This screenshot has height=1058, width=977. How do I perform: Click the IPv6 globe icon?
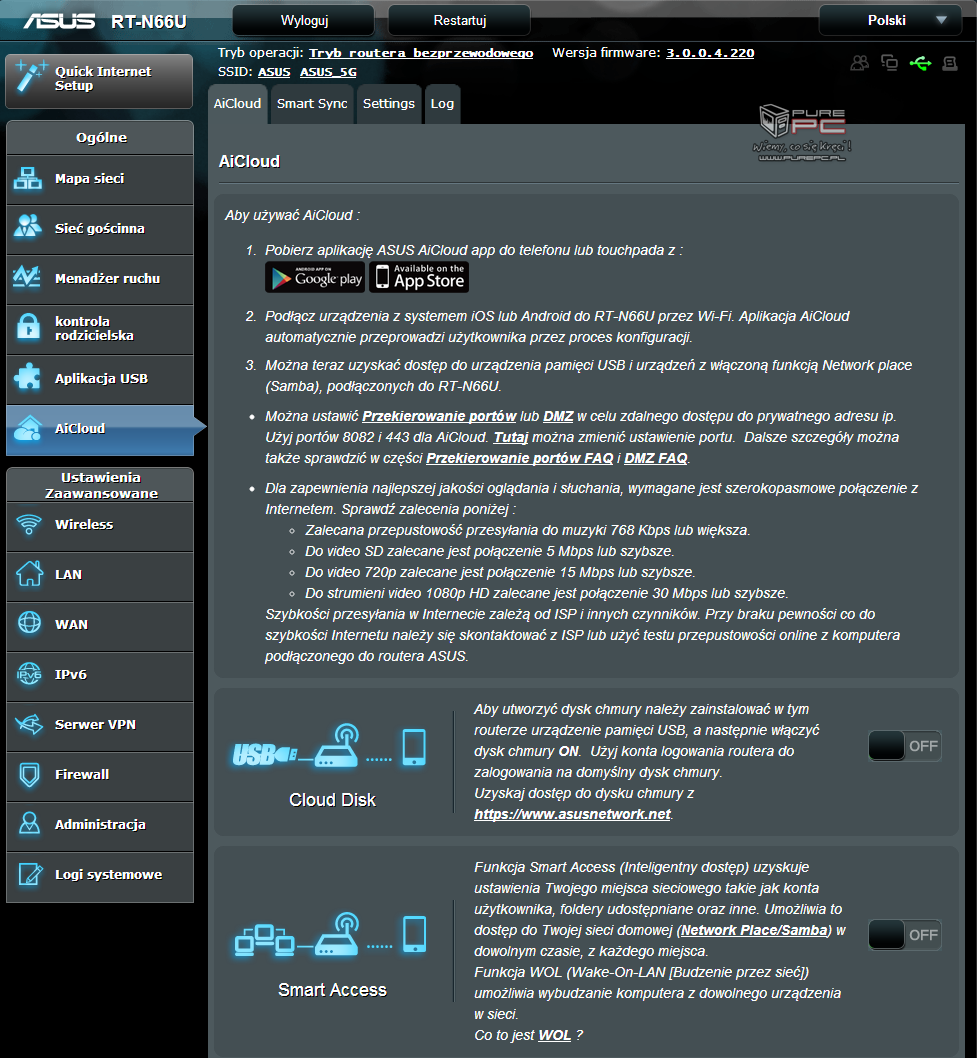tap(29, 673)
